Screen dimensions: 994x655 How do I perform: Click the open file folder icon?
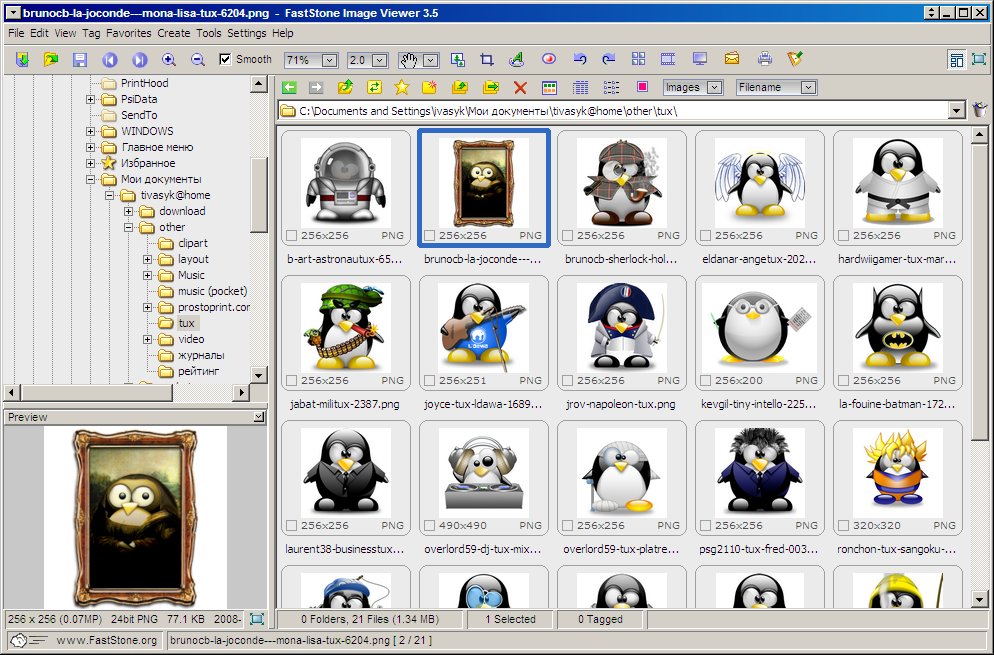click(x=51, y=60)
